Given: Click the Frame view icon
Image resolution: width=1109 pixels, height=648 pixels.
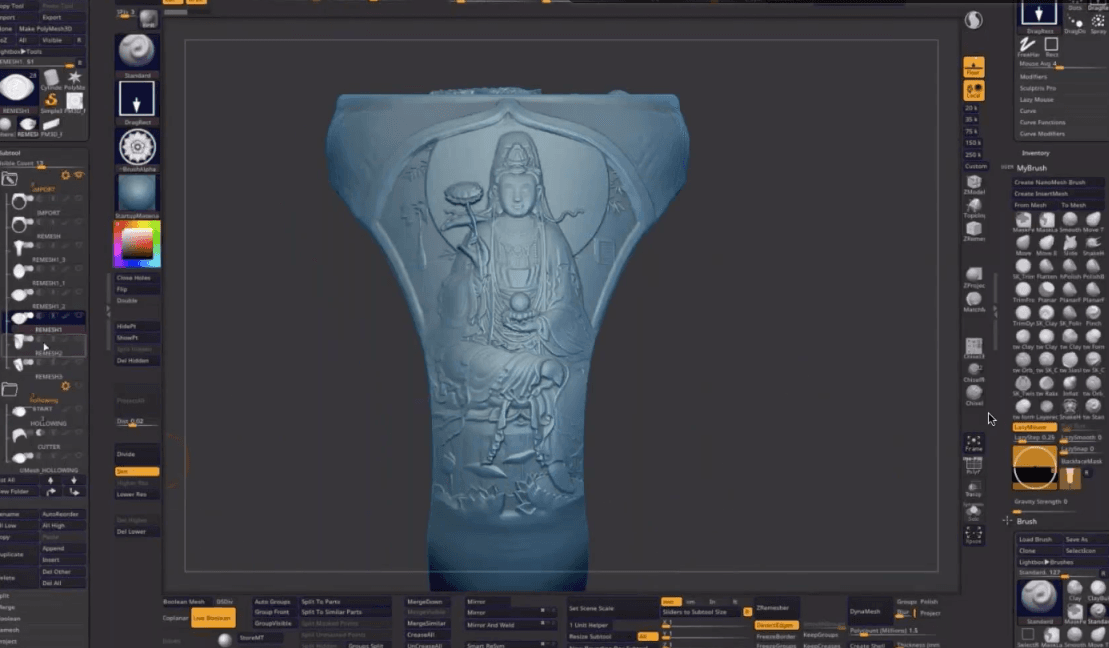Looking at the screenshot, I should 974,443.
